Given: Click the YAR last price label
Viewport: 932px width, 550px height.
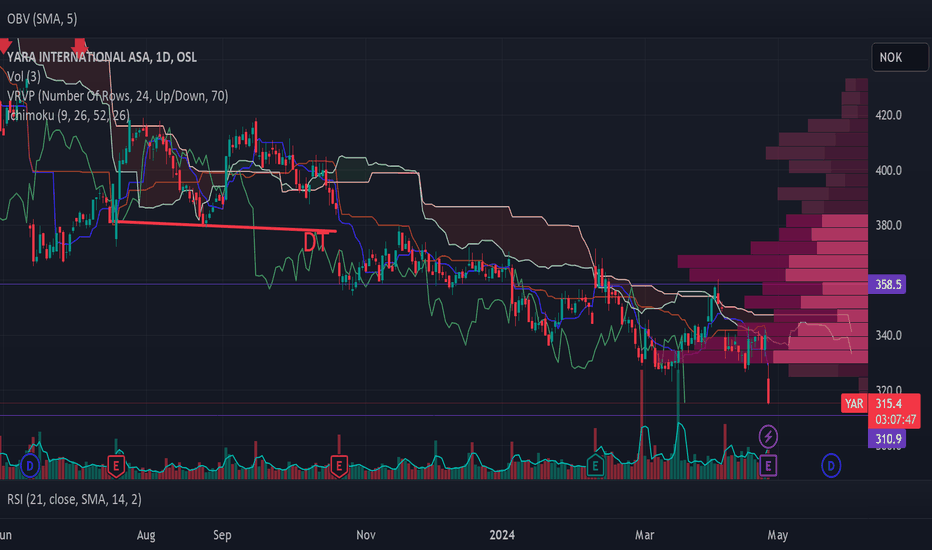Looking at the screenshot, I should [854, 403].
